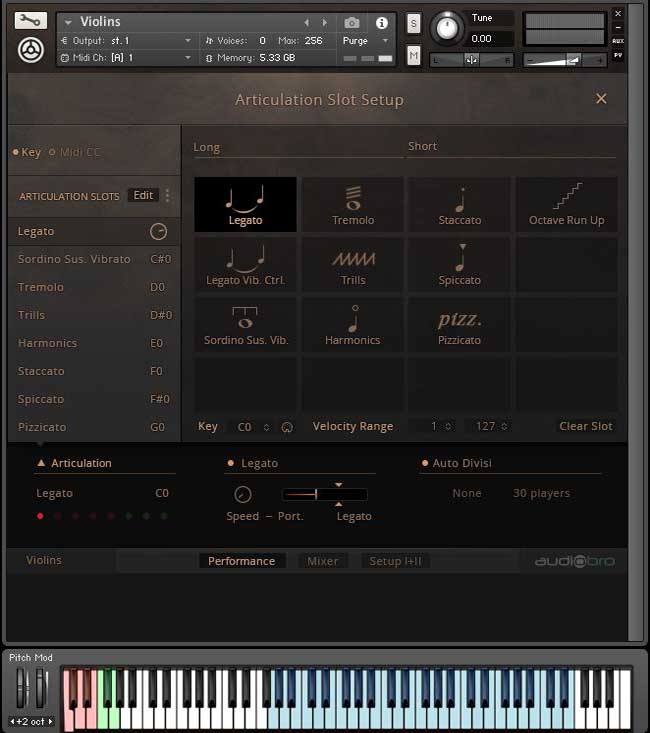Screen dimensions: 650x733
Task: Toggle the Legato enable dot
Action: tap(231, 463)
